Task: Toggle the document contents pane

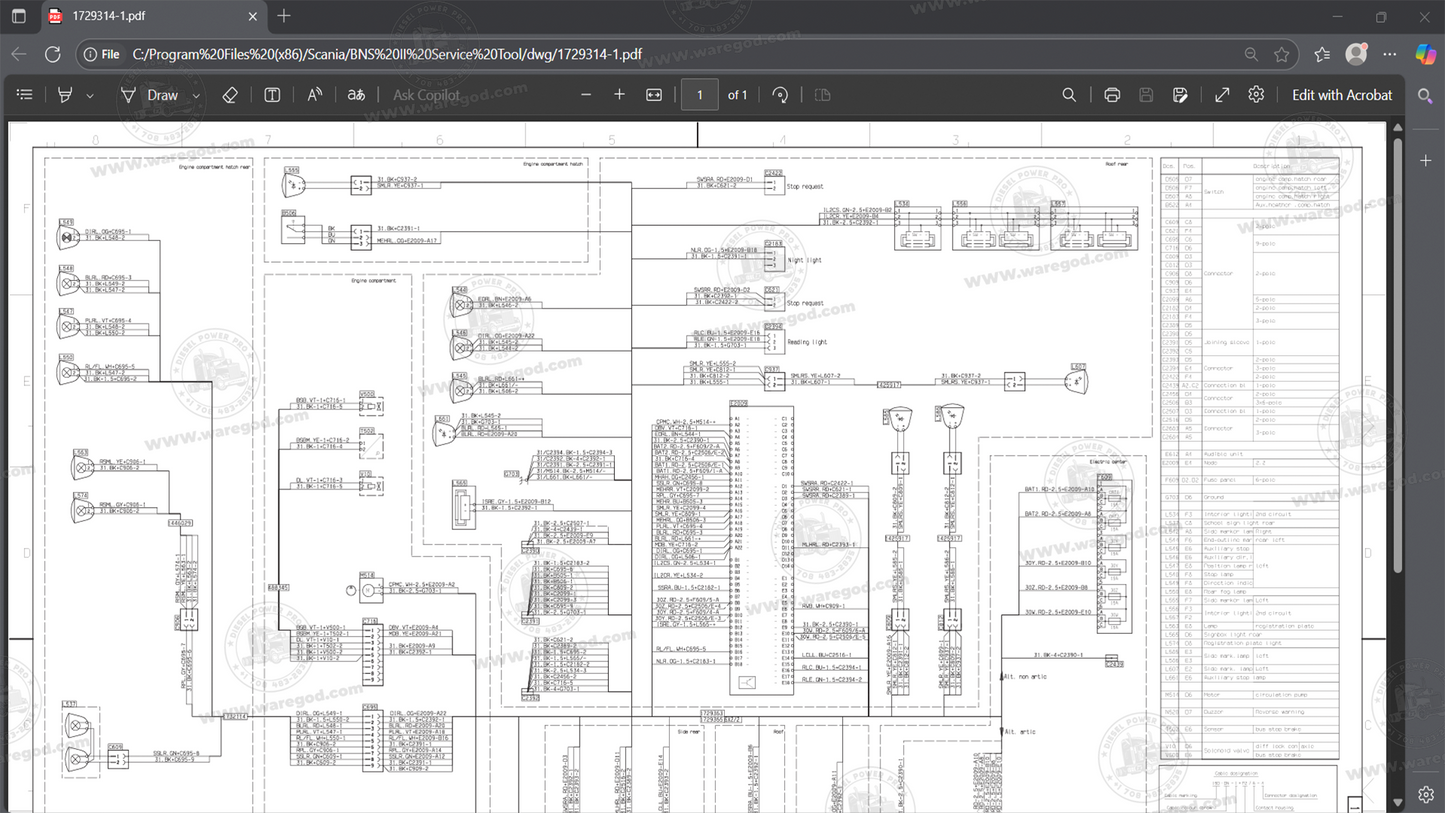Action: [x=25, y=94]
